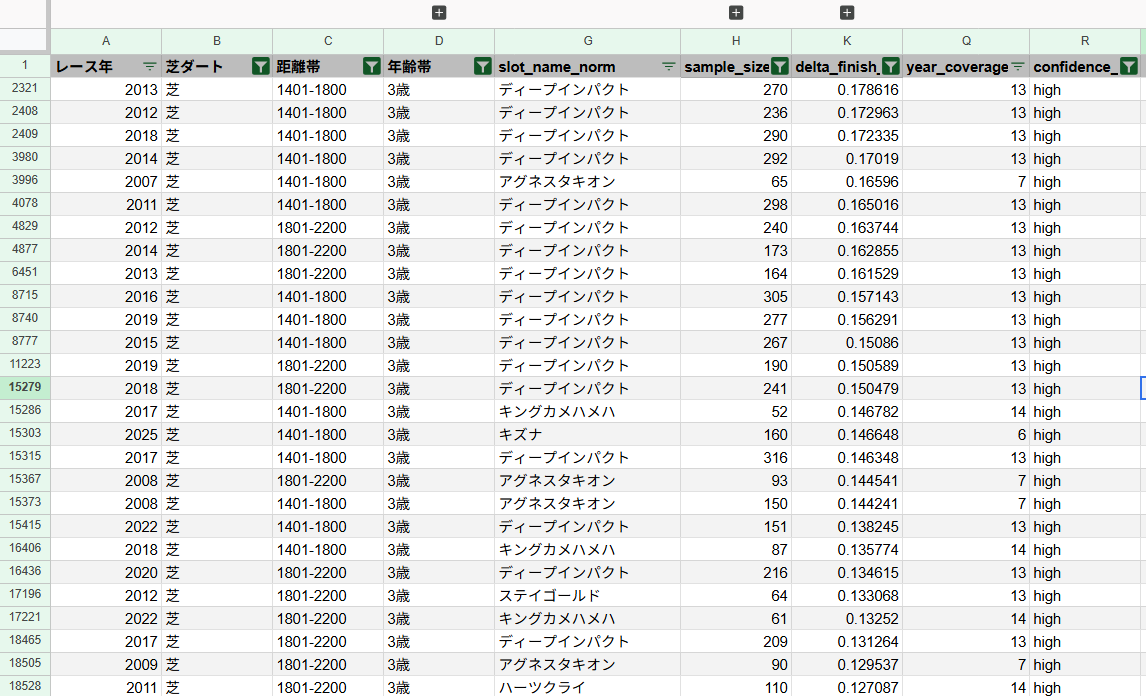
Task: Click sample size 316 cell
Action: [x=736, y=458]
